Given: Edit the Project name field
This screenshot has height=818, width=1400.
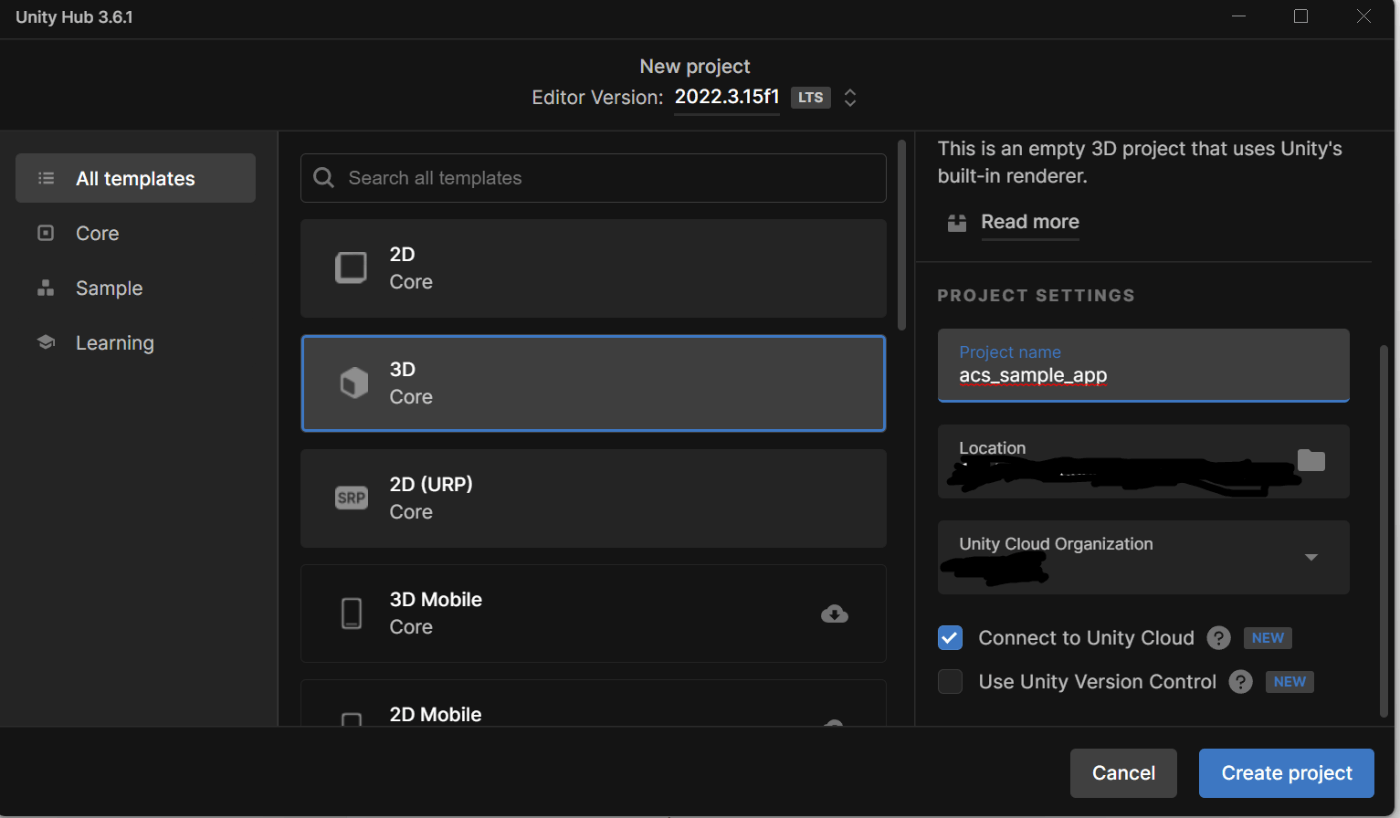Looking at the screenshot, I should pyautogui.click(x=1143, y=365).
